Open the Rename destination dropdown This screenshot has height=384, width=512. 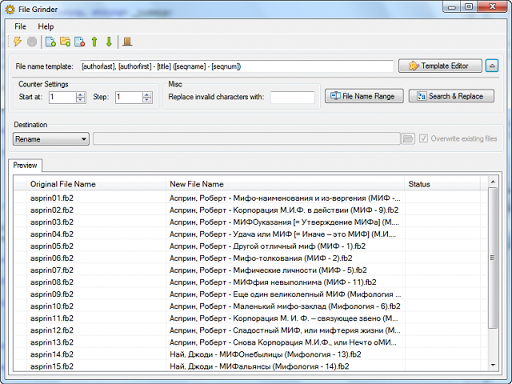tap(51, 139)
